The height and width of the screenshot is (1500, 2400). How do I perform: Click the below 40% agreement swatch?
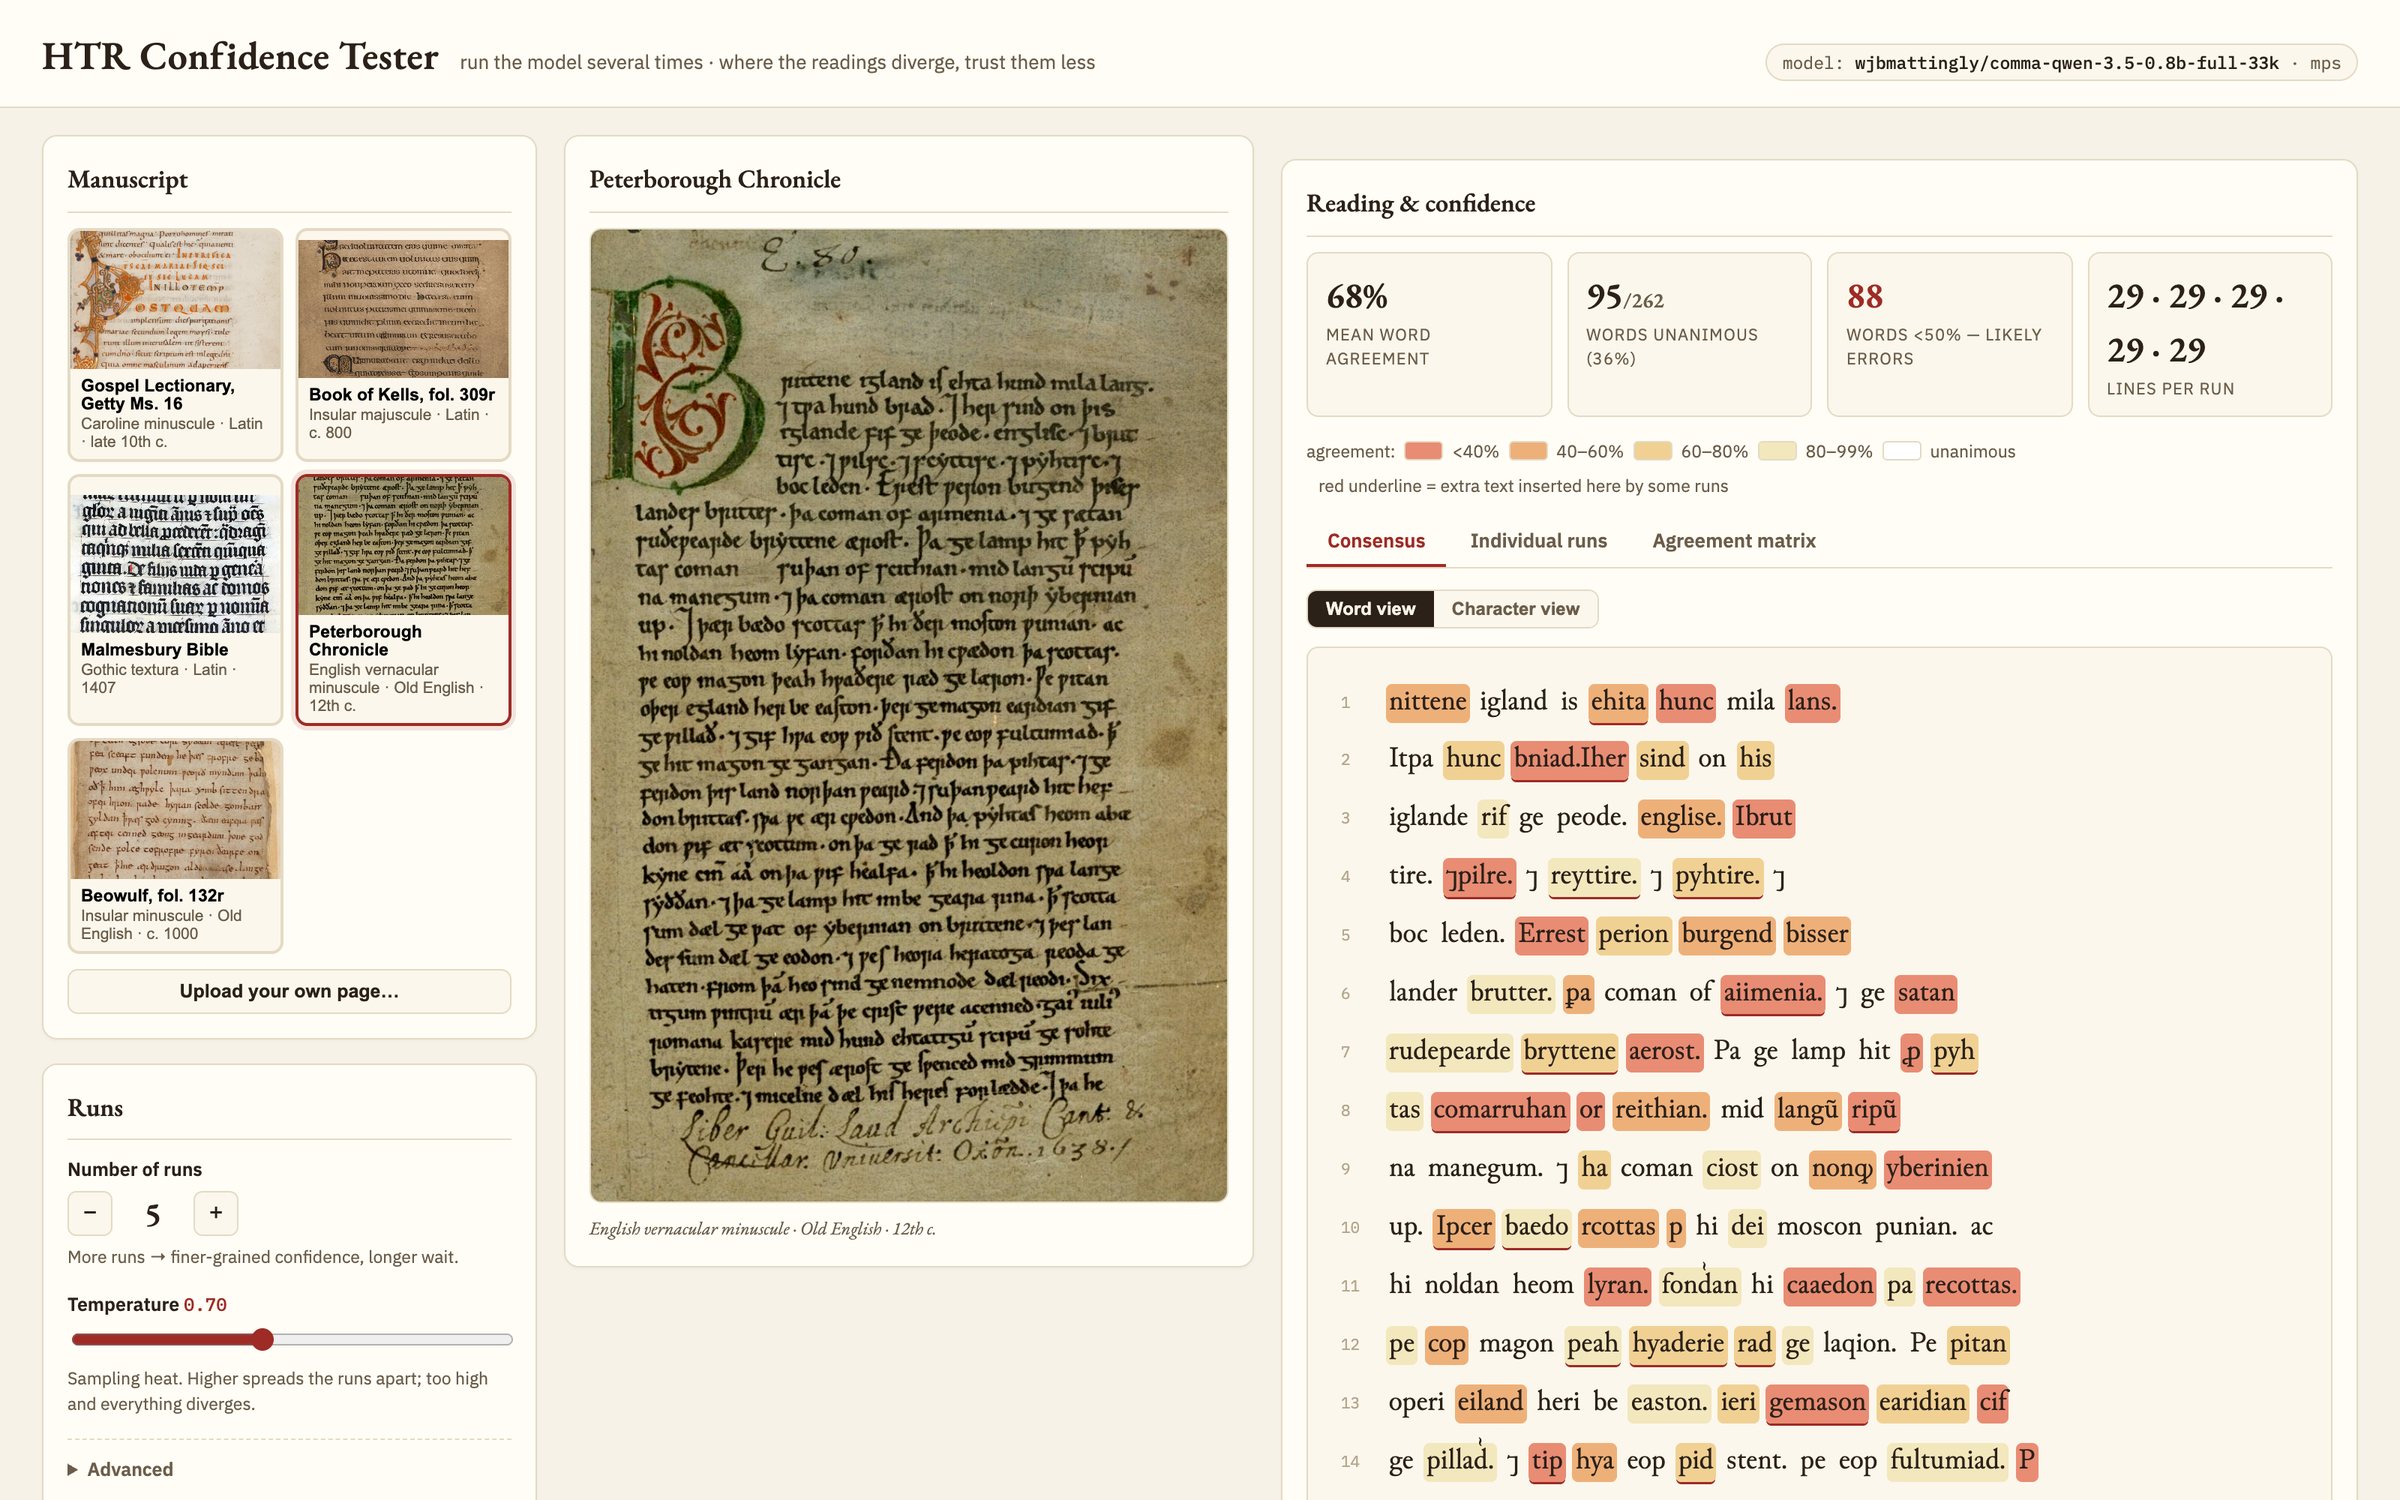click(x=1423, y=451)
